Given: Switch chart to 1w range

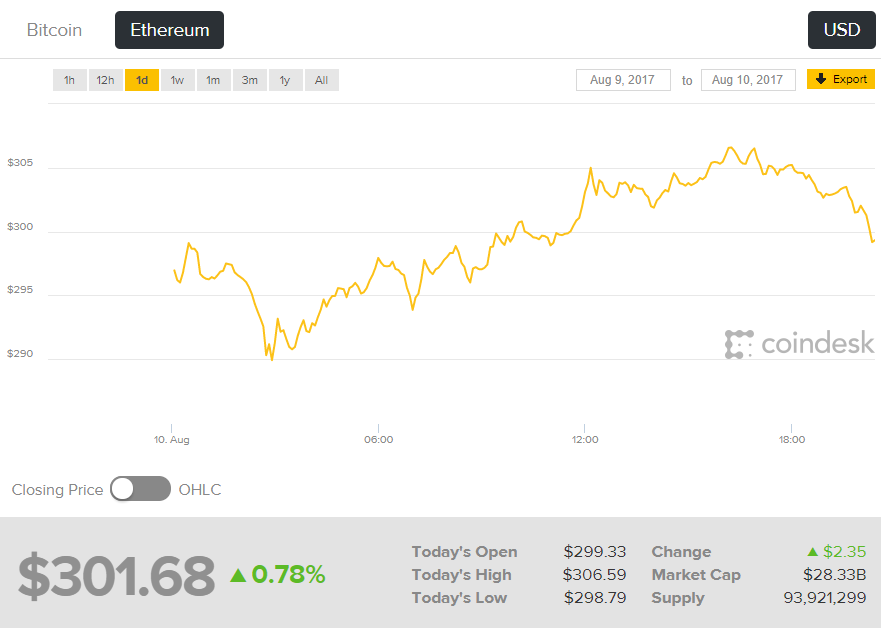Looking at the screenshot, I should tap(177, 80).
